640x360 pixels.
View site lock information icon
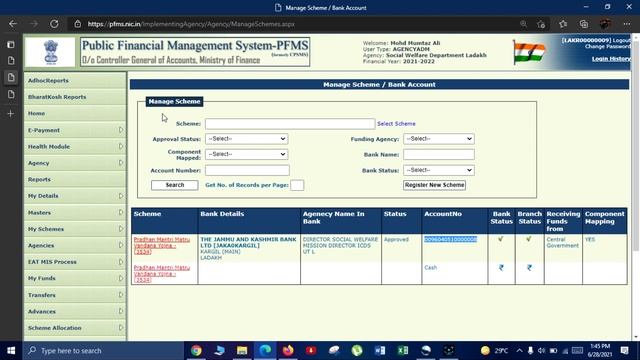(x=78, y=24)
